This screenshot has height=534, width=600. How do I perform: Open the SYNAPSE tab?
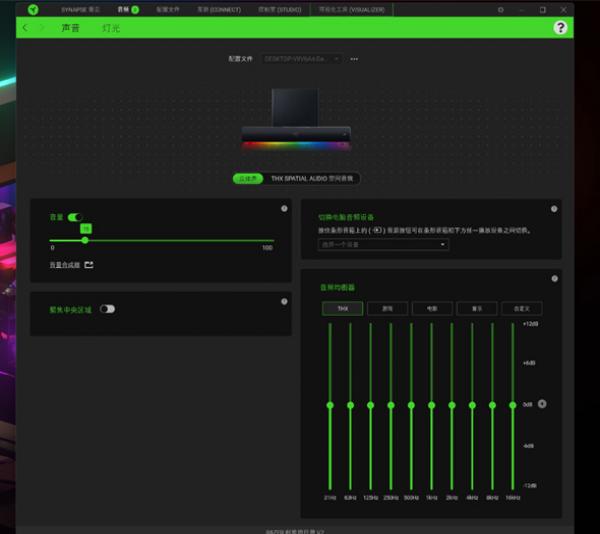point(80,10)
